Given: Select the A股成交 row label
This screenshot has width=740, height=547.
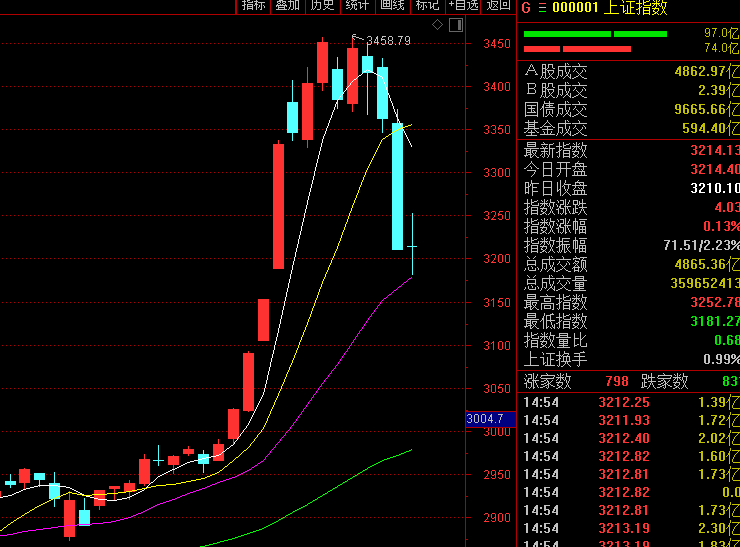Looking at the screenshot, I should point(556,72).
